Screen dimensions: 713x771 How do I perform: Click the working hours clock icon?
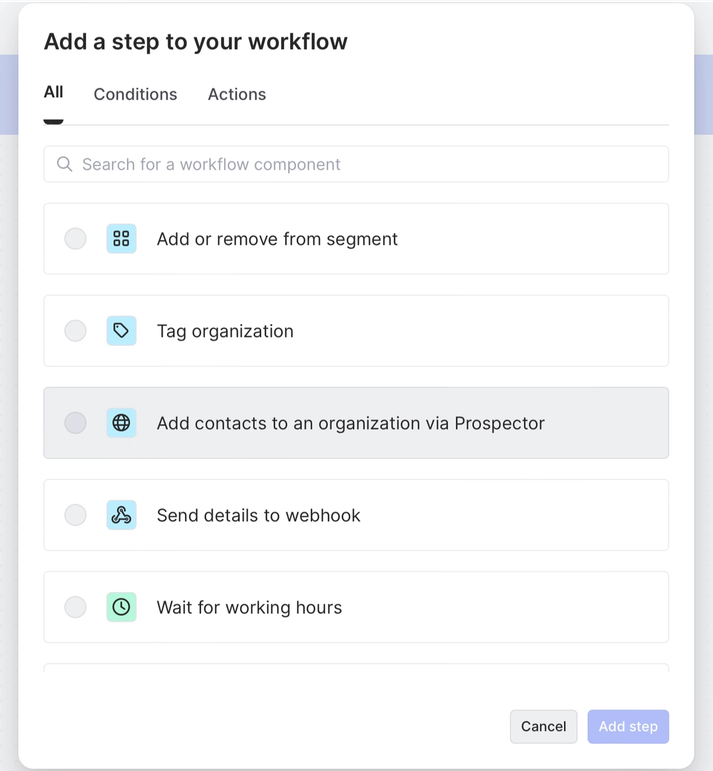(x=121, y=607)
